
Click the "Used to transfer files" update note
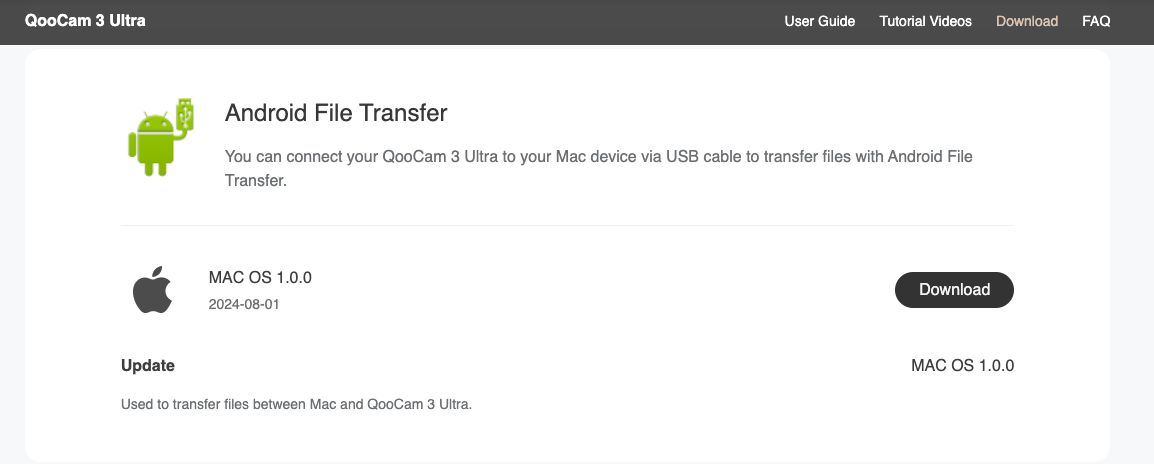pyautogui.click(x=296, y=405)
